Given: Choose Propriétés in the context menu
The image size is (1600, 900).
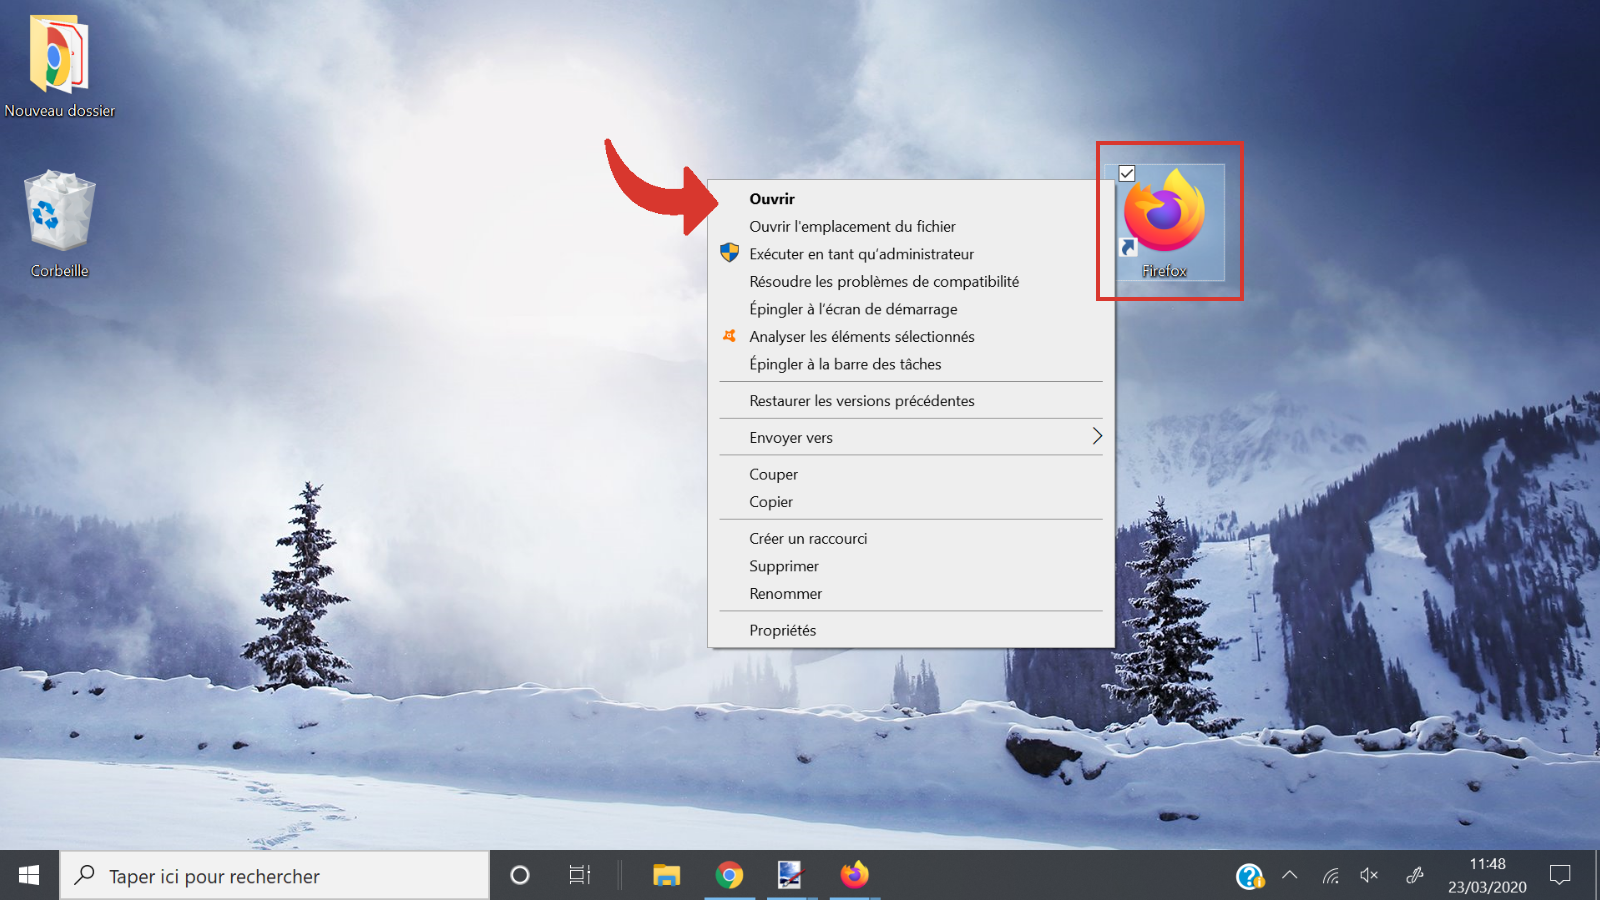Looking at the screenshot, I should [x=782, y=630].
